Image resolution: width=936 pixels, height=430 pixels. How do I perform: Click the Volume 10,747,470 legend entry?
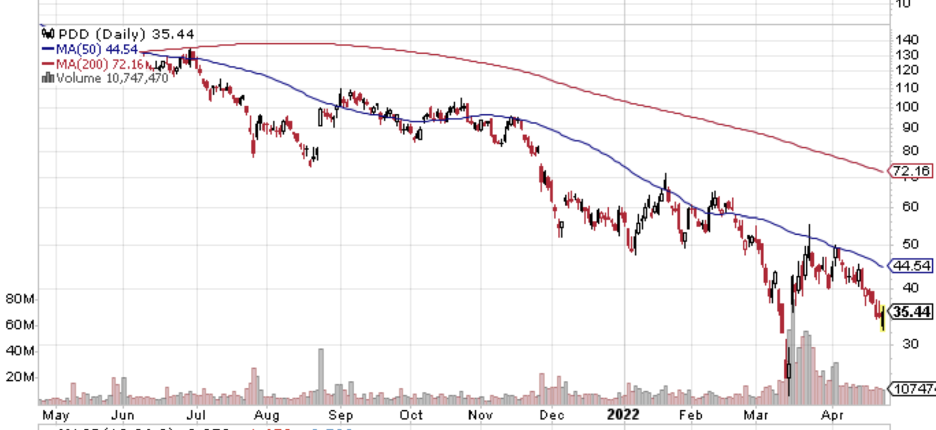112,78
